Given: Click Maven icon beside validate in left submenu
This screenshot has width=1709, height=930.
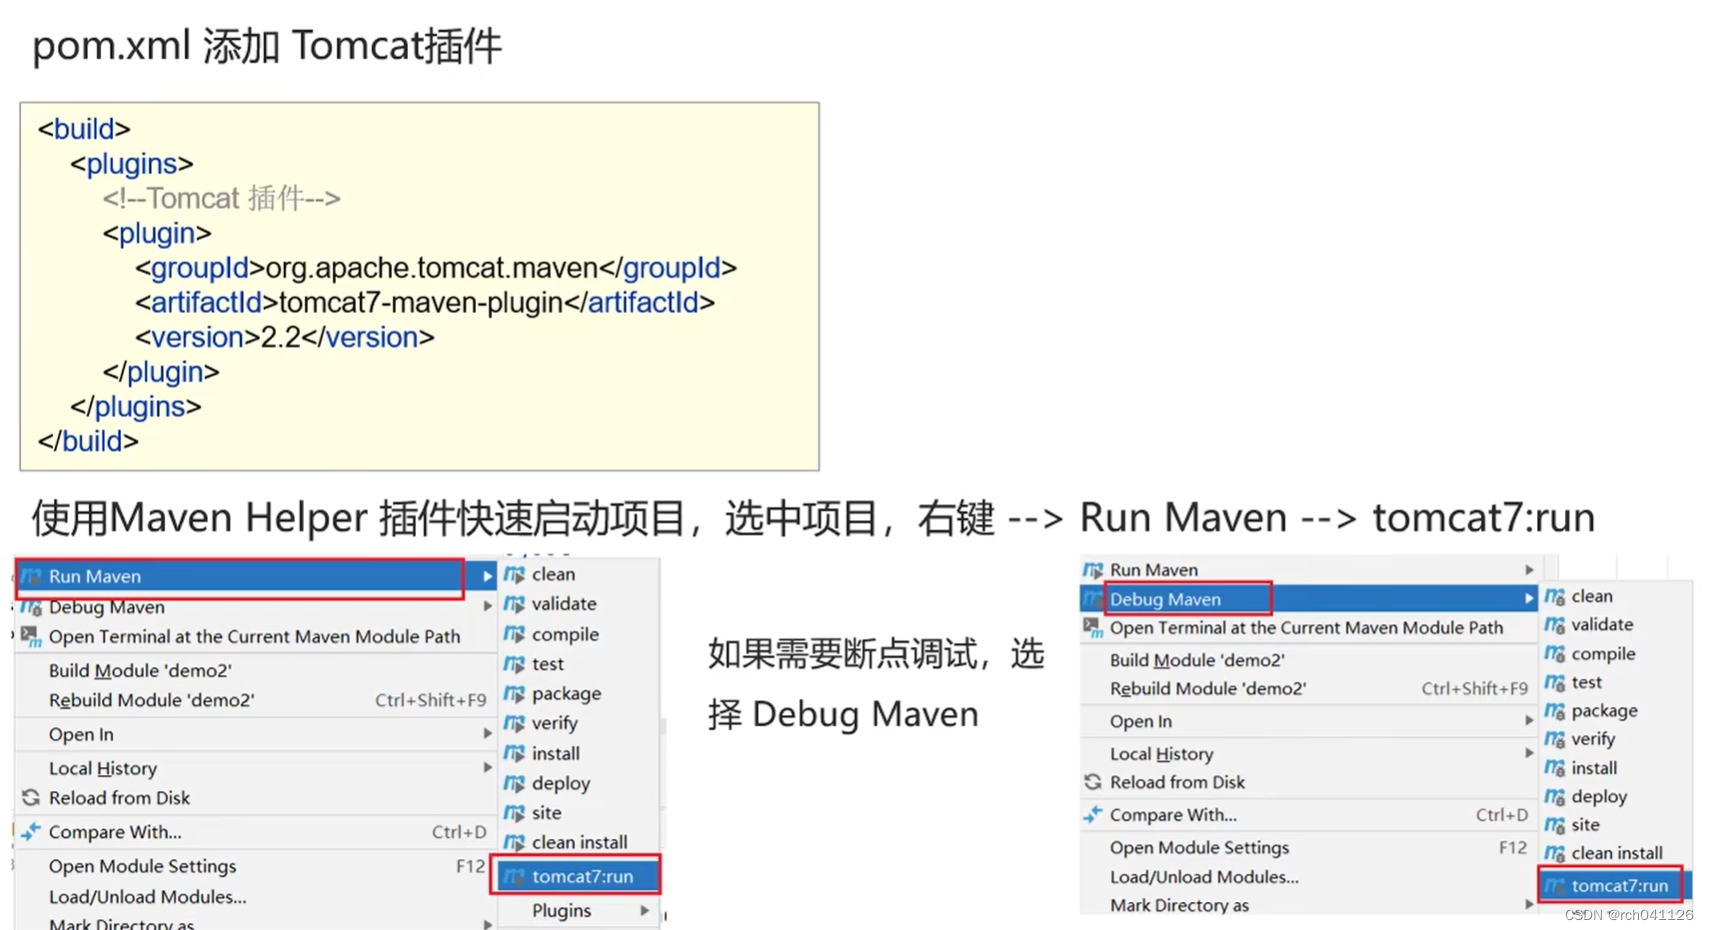Looking at the screenshot, I should [x=514, y=604].
